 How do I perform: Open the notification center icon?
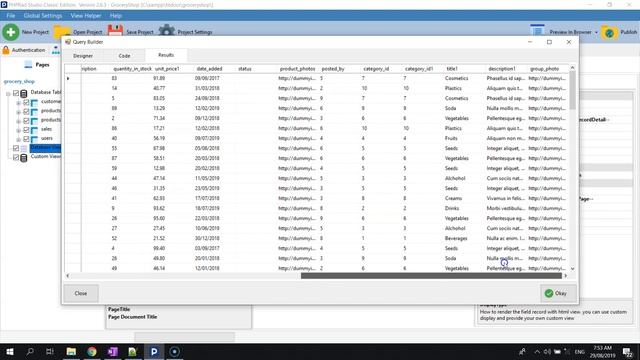[627, 351]
